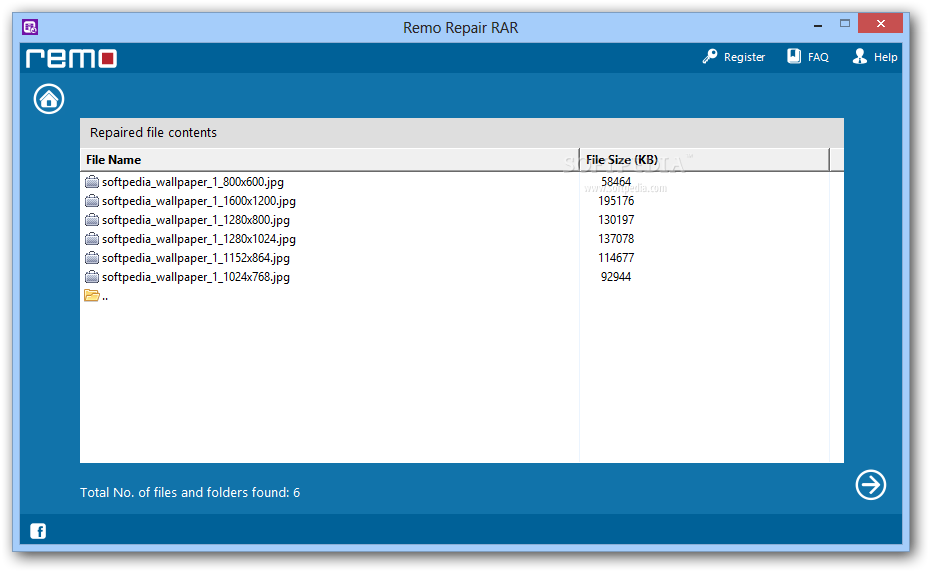
Task: Sort by the File Name column header
Action: (330, 160)
